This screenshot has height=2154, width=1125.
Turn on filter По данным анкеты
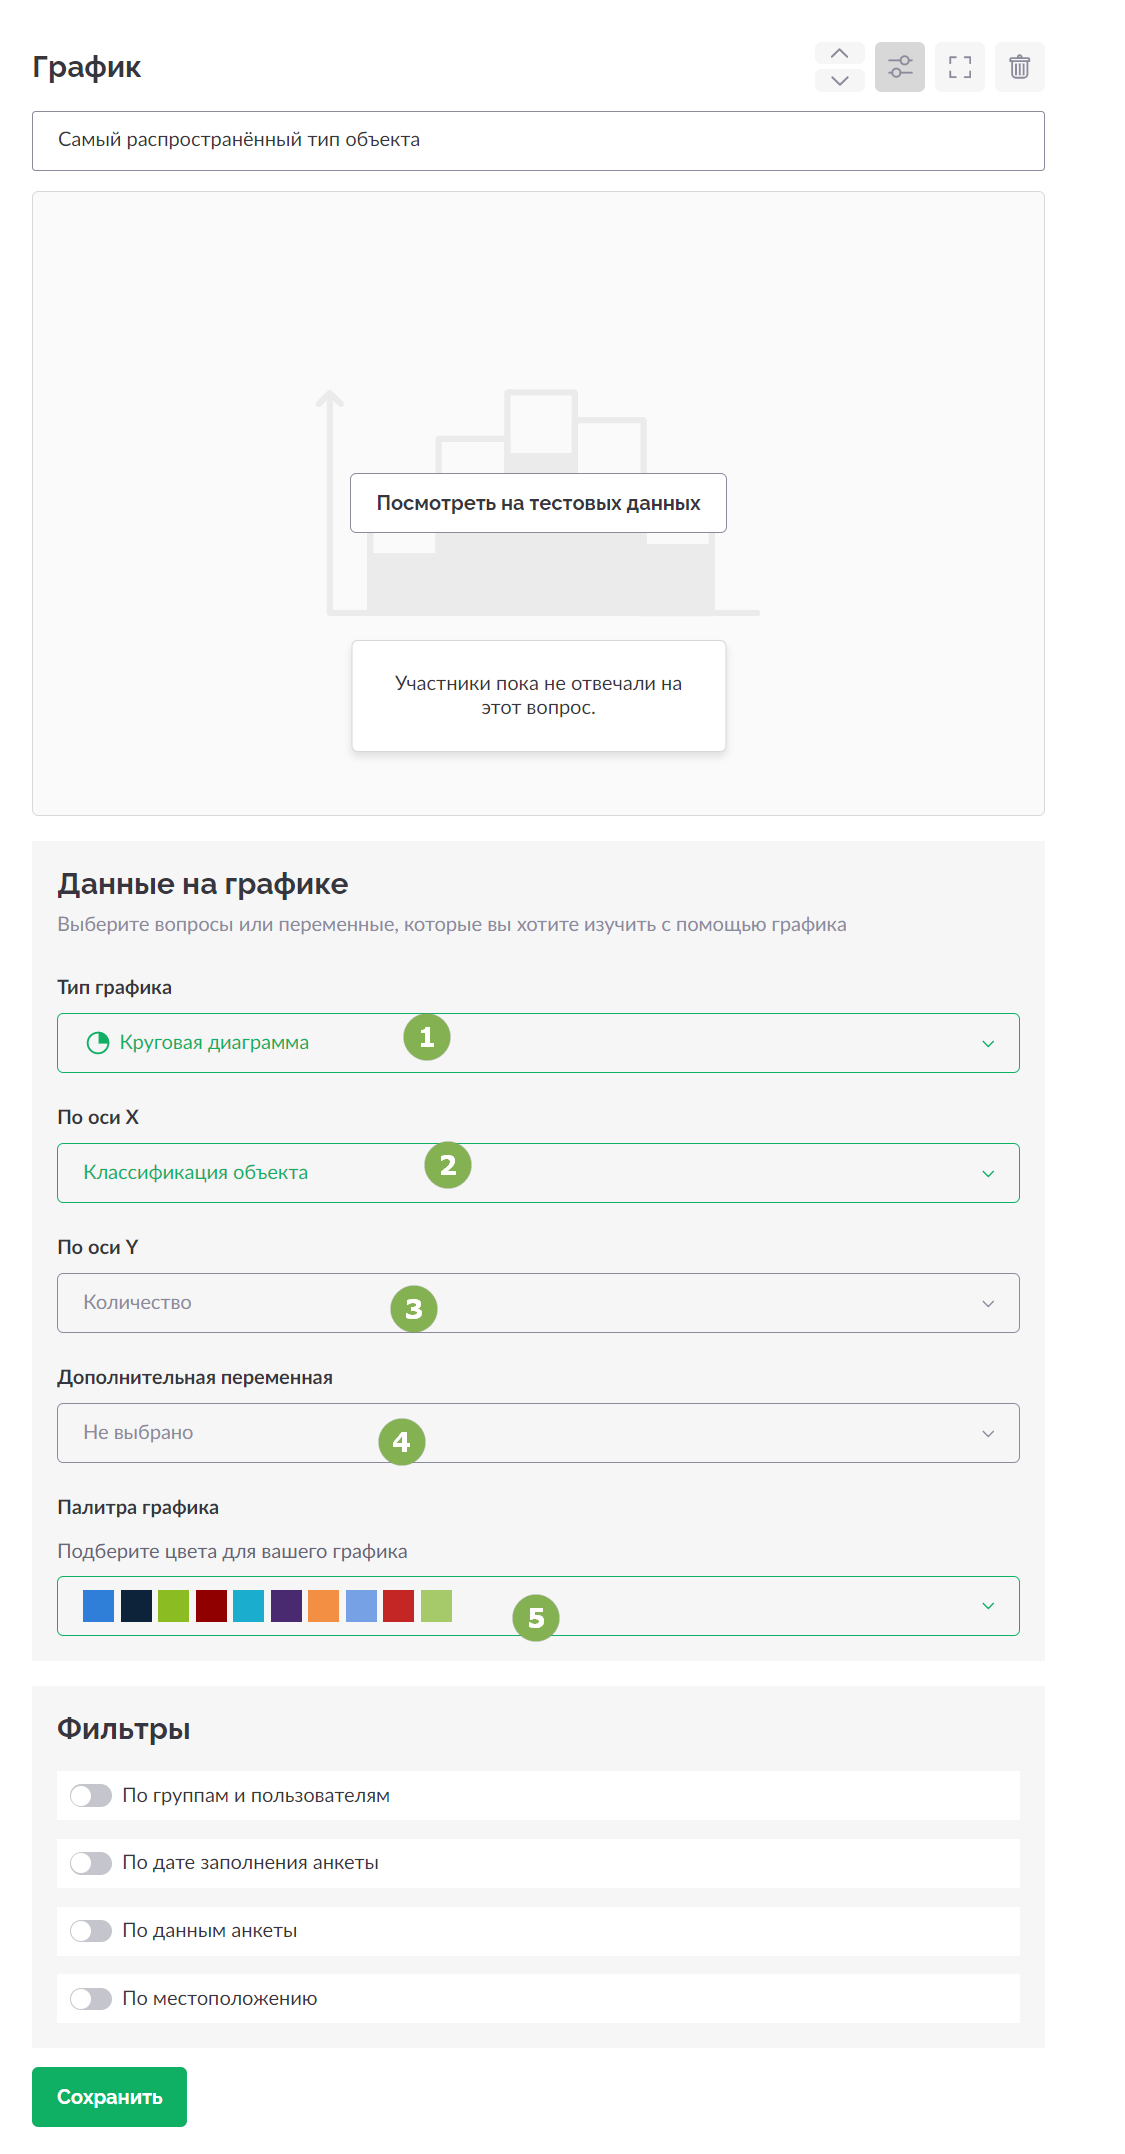(x=91, y=1931)
